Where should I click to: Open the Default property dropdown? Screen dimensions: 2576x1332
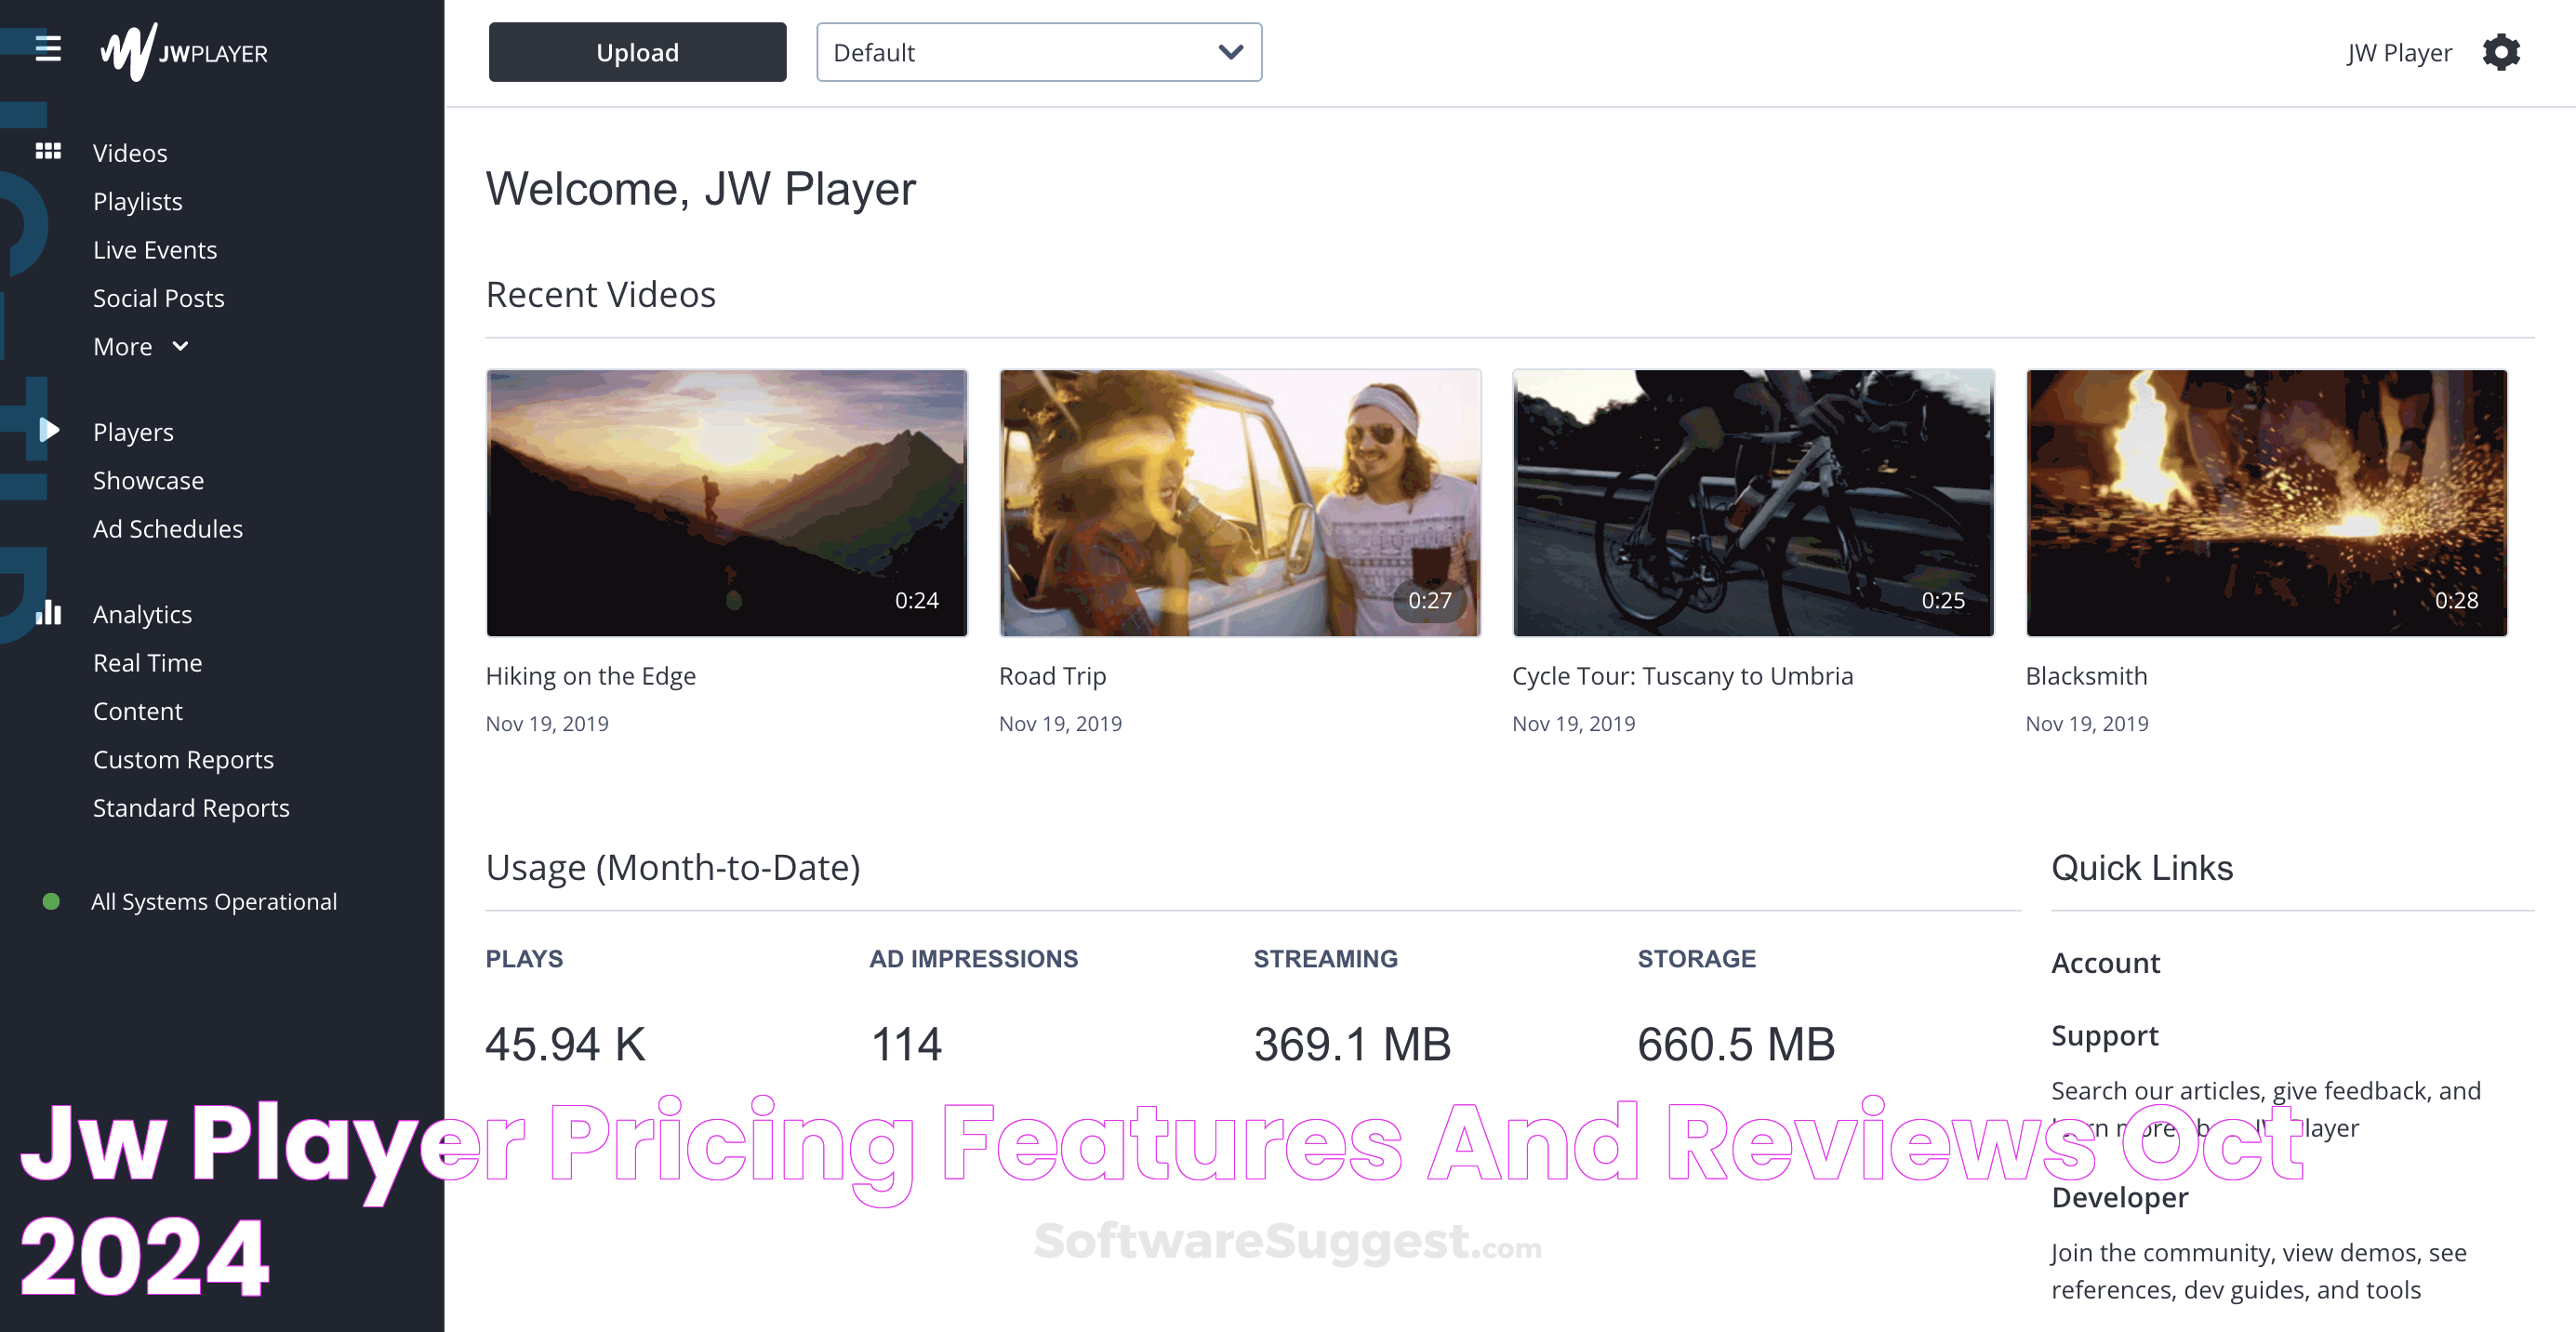pos(1038,52)
